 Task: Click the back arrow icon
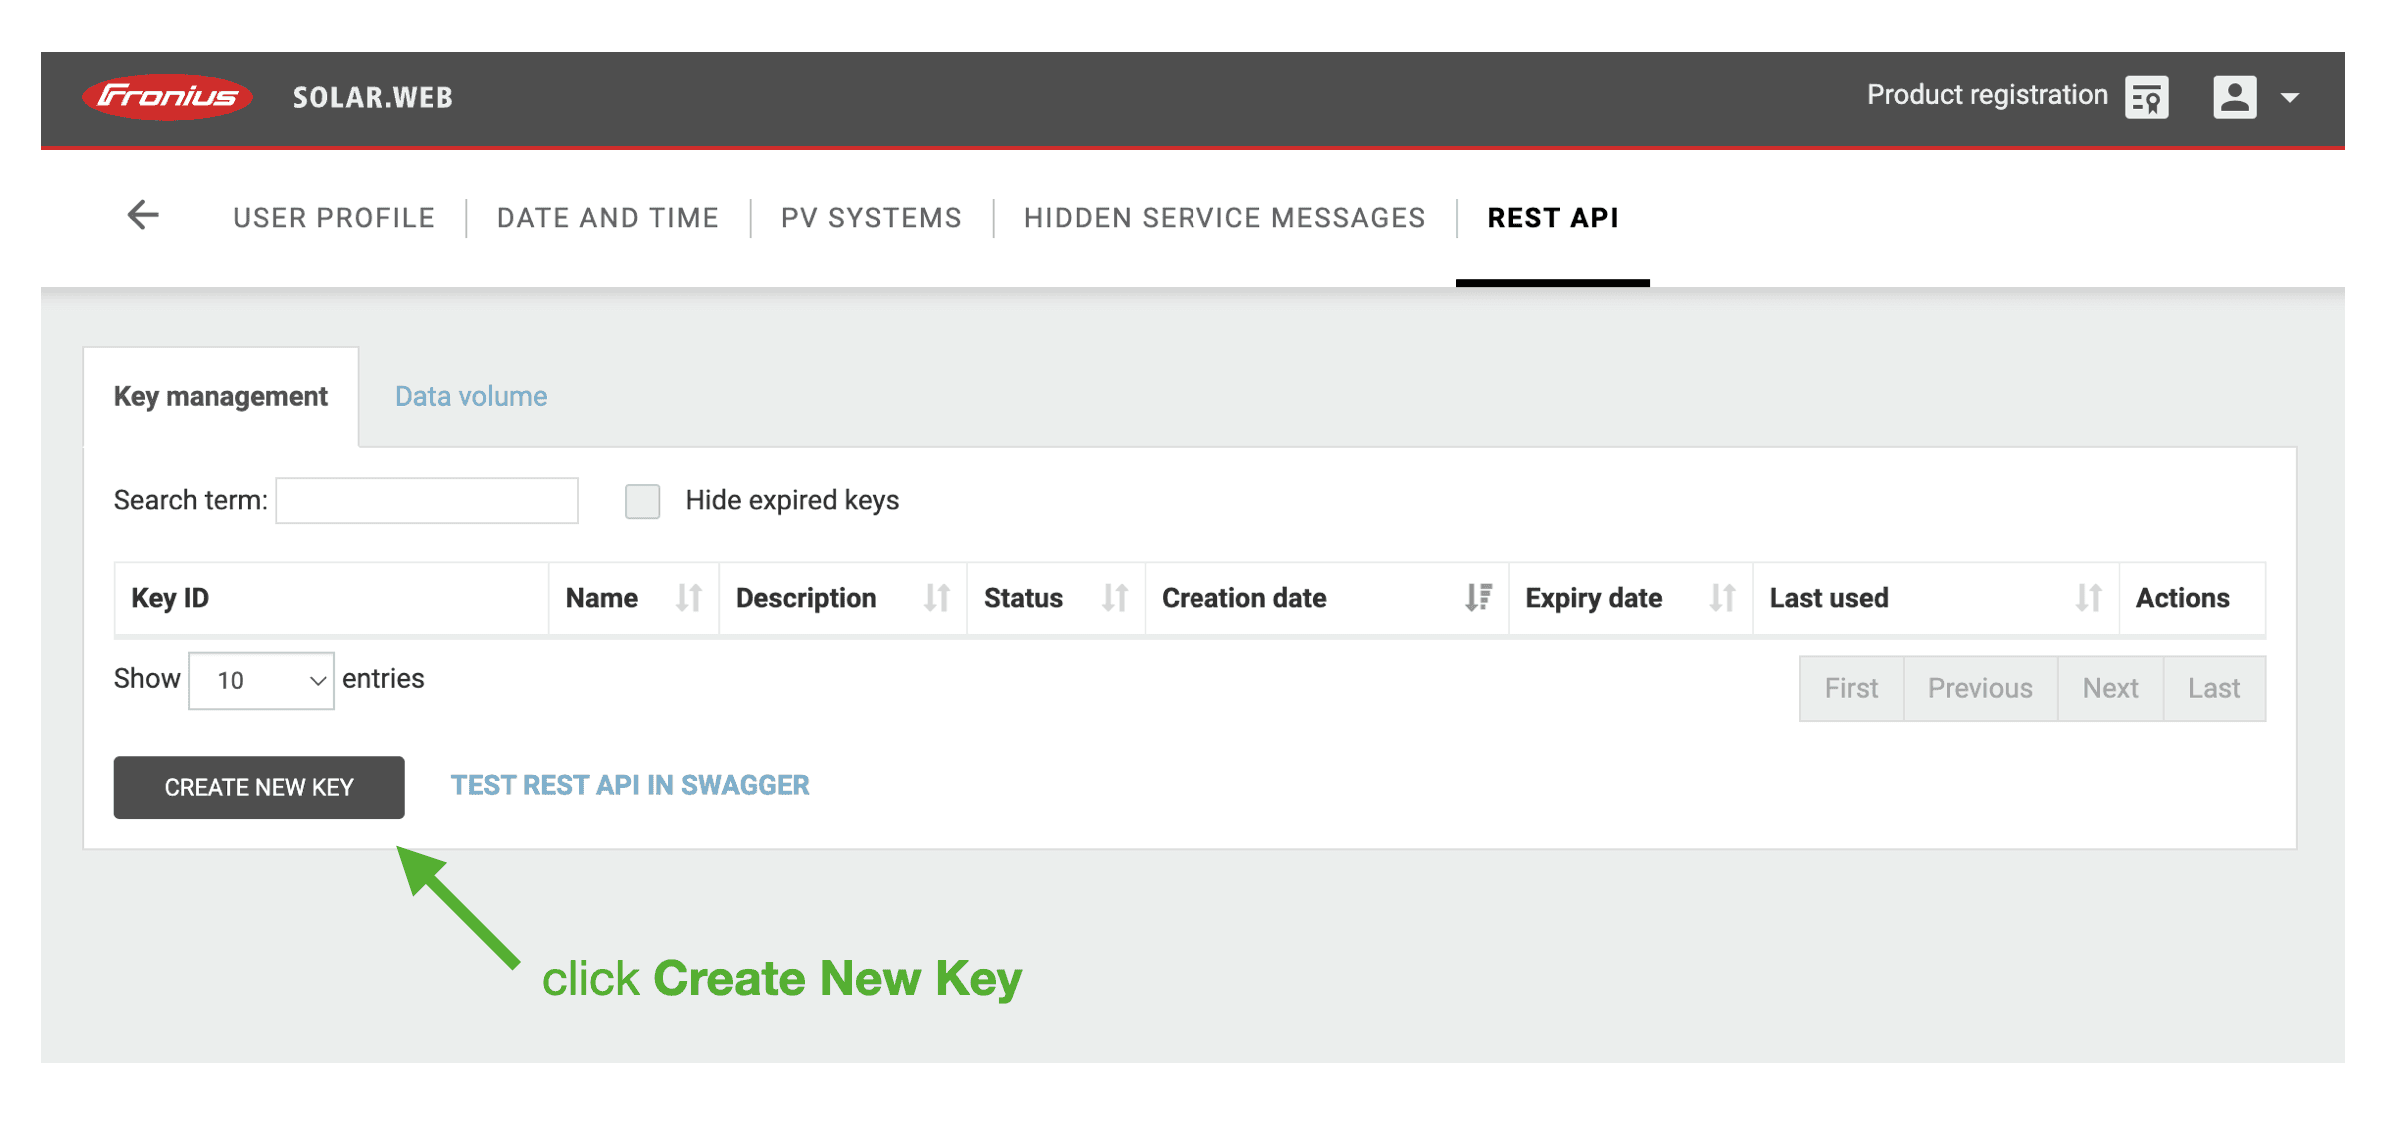(x=143, y=215)
